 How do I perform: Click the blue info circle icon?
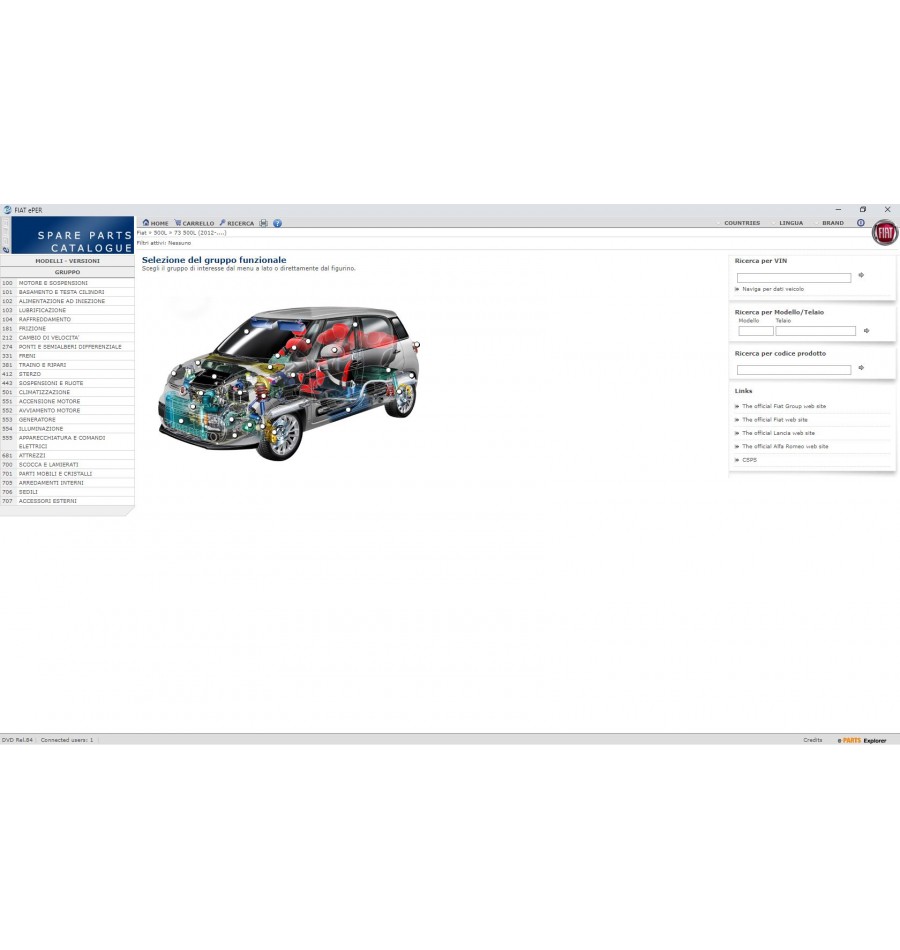(861, 223)
